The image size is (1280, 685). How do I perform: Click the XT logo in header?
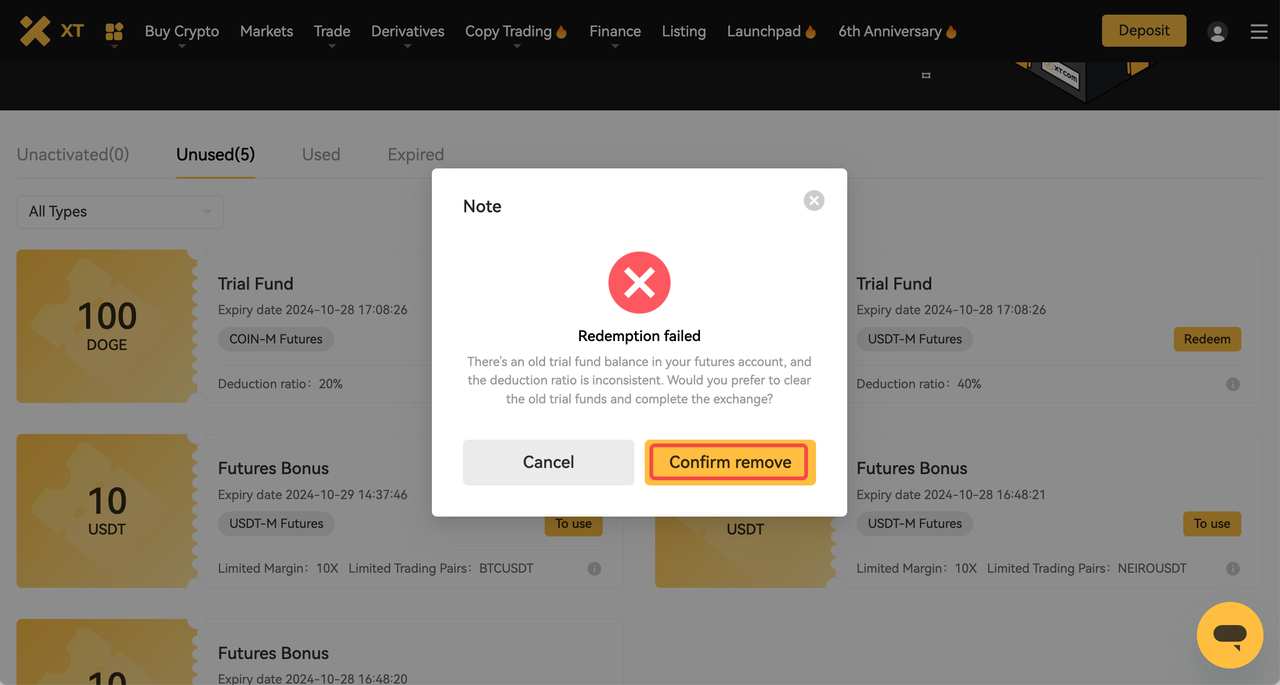coord(51,31)
